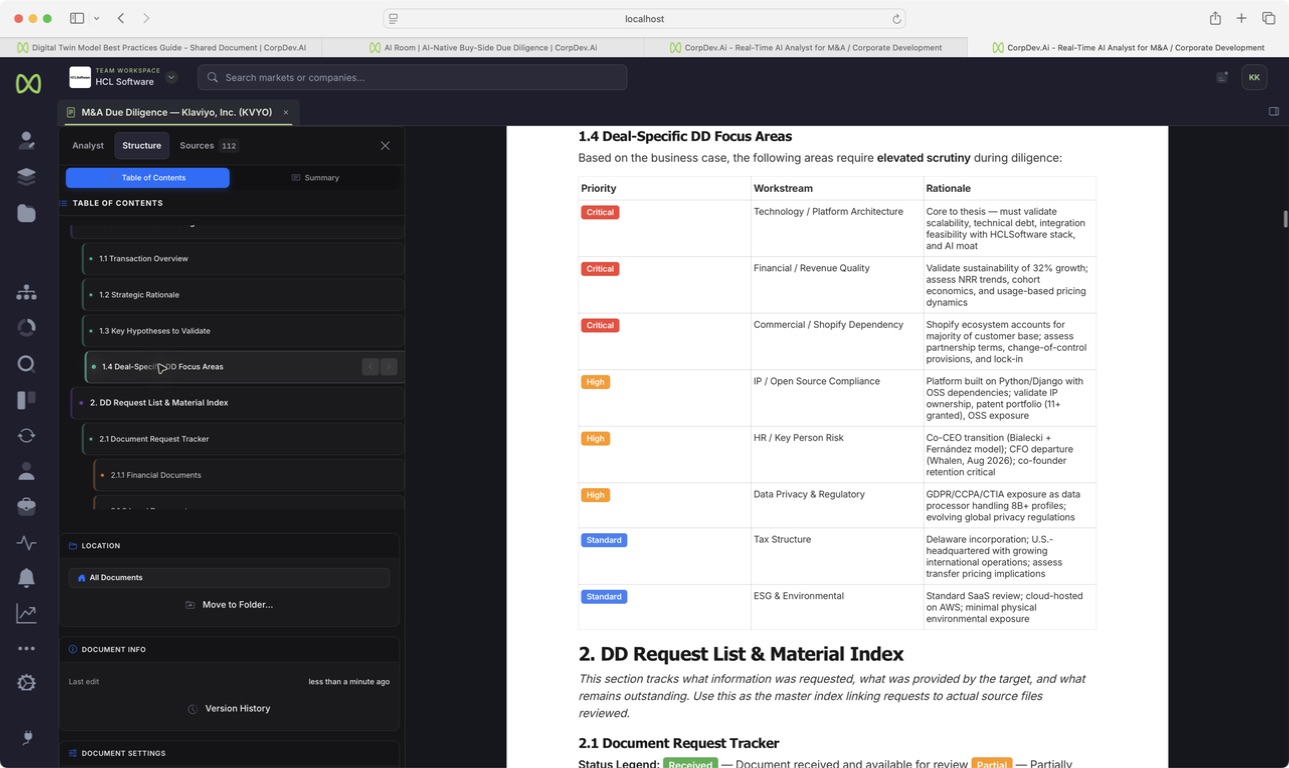Image resolution: width=1289 pixels, height=768 pixels.
Task: Close the Structure side panel
Action: click(x=385, y=146)
